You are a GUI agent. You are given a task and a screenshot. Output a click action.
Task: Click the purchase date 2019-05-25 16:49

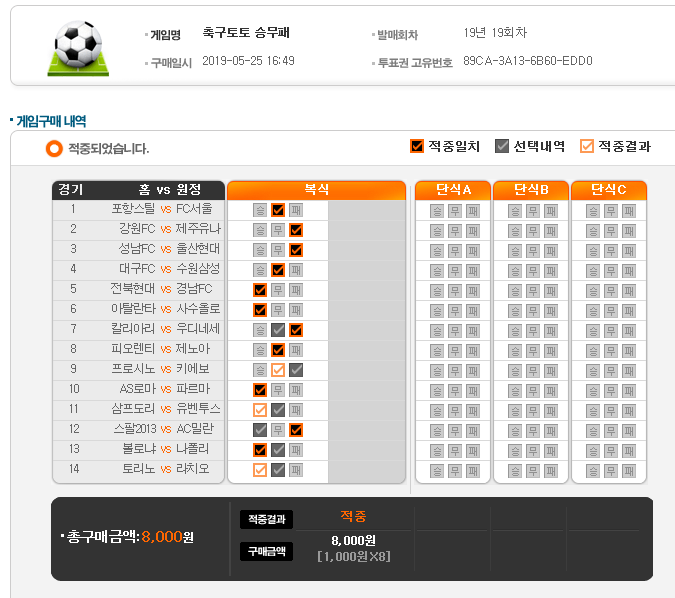248,61
